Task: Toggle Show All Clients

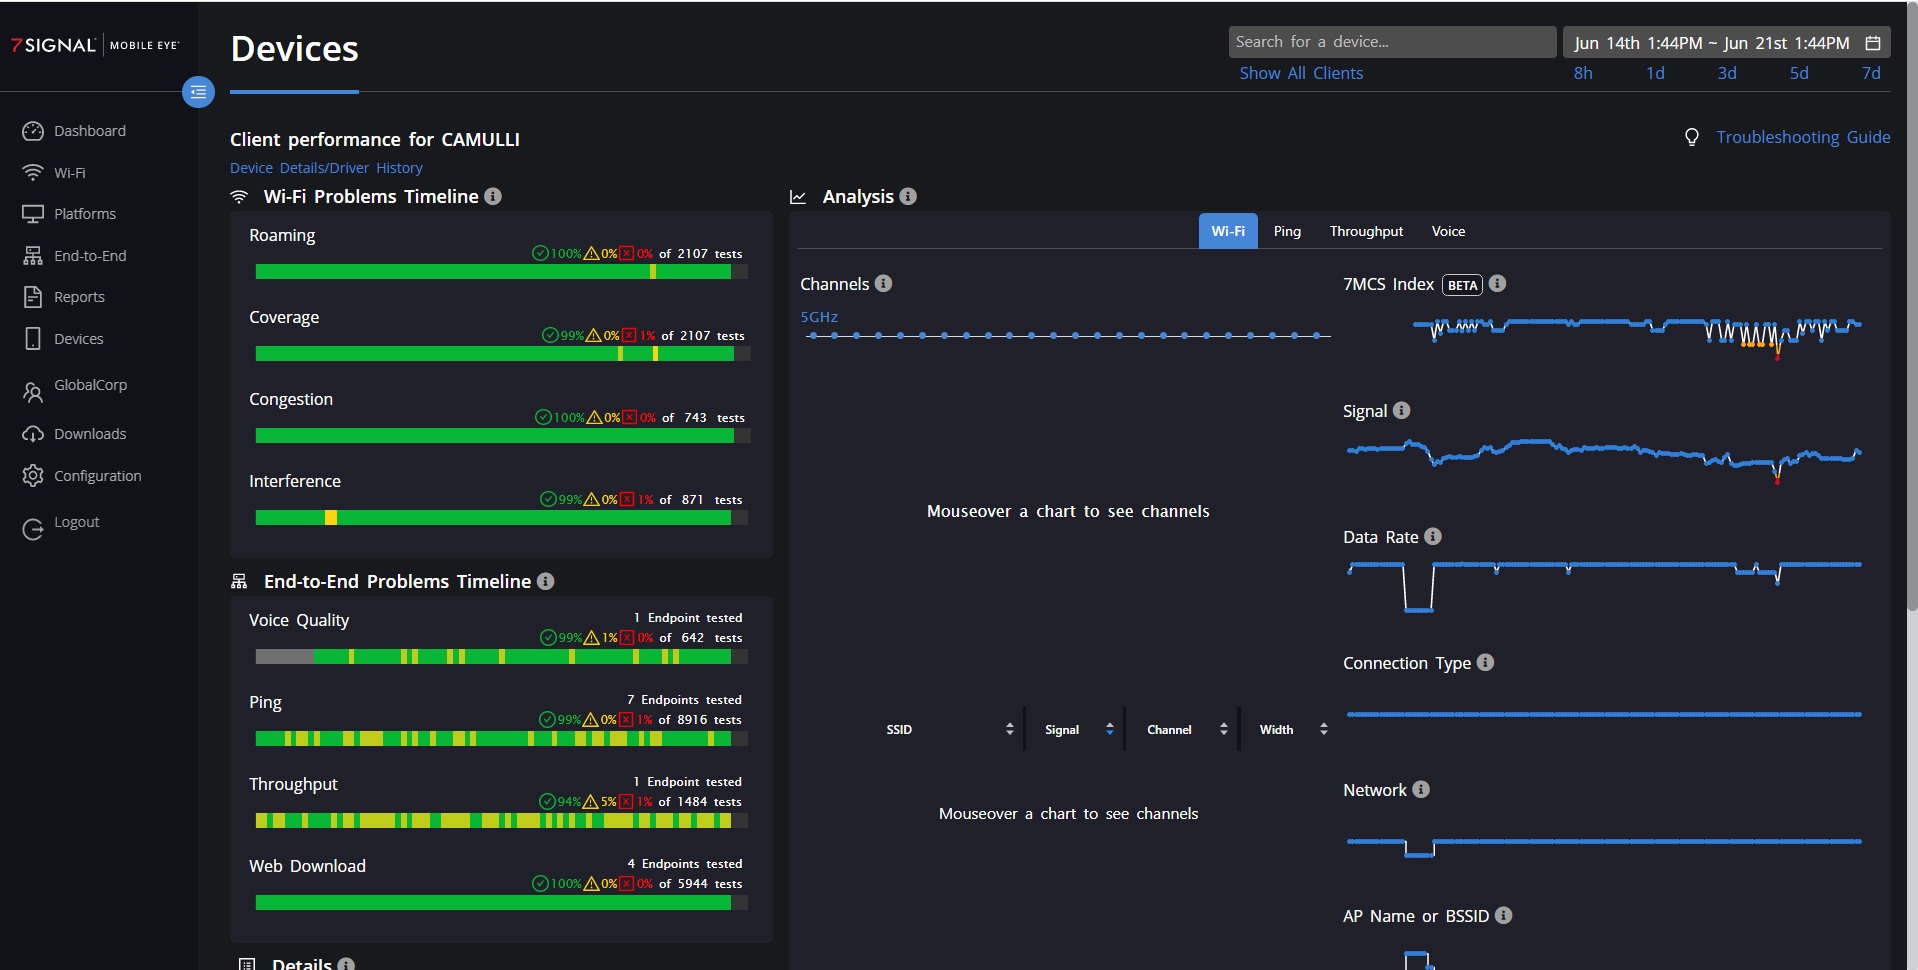Action: tap(1301, 73)
